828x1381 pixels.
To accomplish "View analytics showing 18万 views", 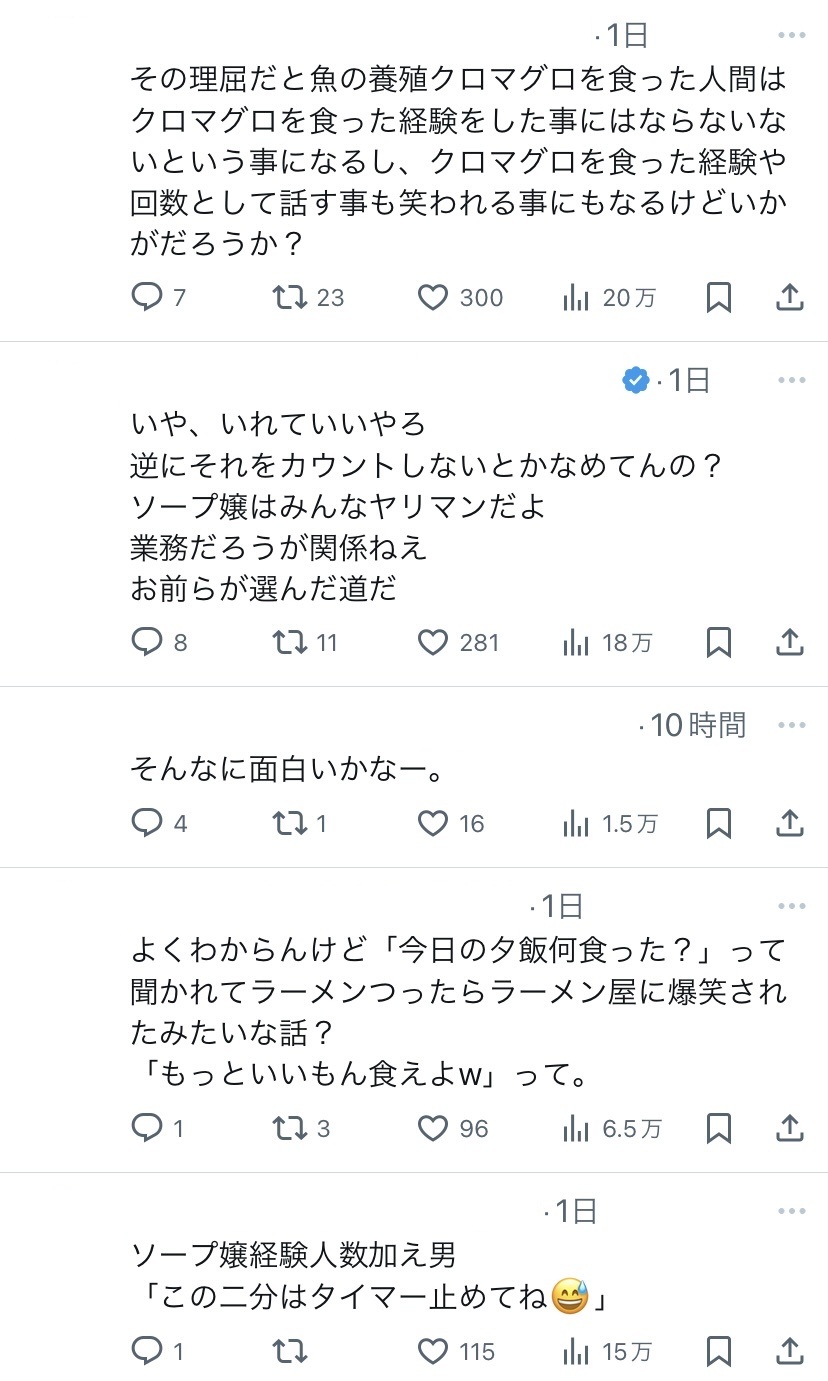I will point(576,643).
